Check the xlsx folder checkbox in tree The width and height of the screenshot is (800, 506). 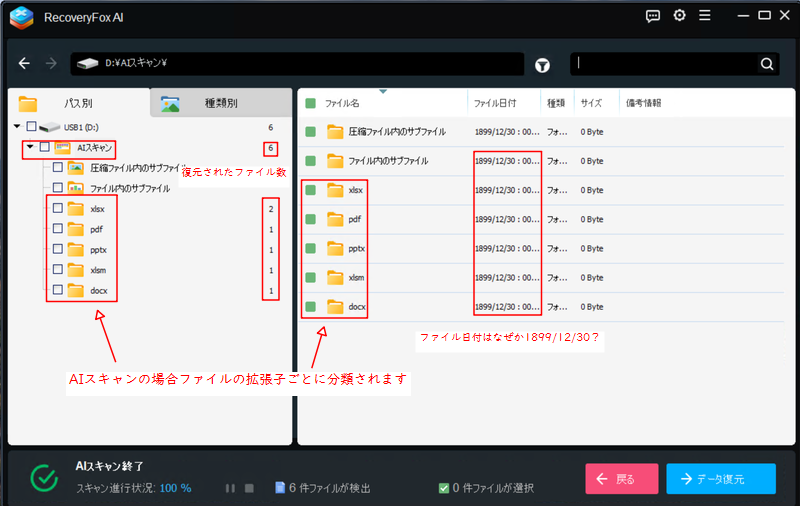(x=57, y=208)
